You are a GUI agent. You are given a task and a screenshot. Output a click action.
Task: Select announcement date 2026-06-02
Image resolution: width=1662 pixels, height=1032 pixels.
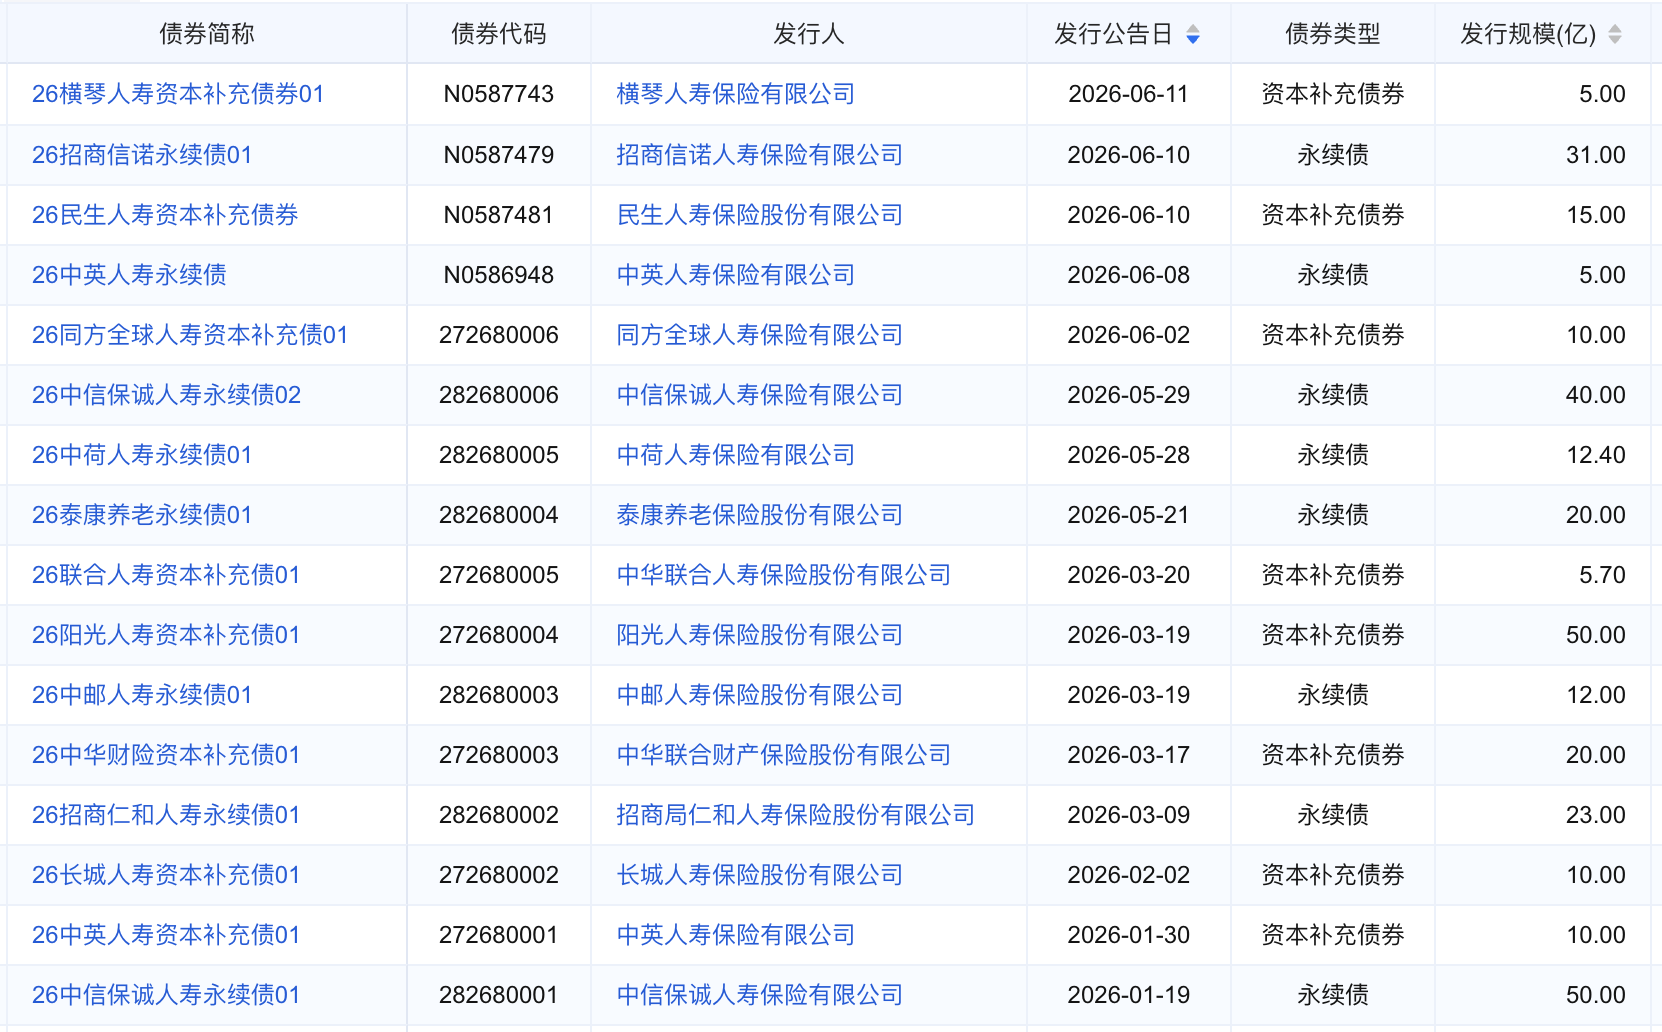point(1129,335)
